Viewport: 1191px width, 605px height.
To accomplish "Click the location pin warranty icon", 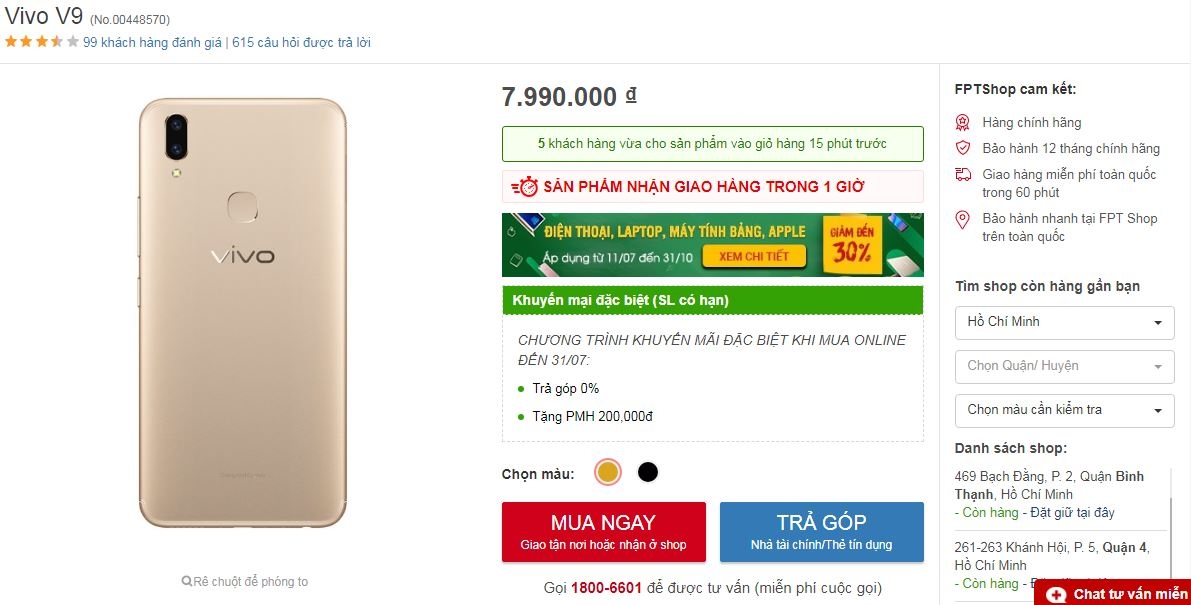I will click(x=963, y=219).
